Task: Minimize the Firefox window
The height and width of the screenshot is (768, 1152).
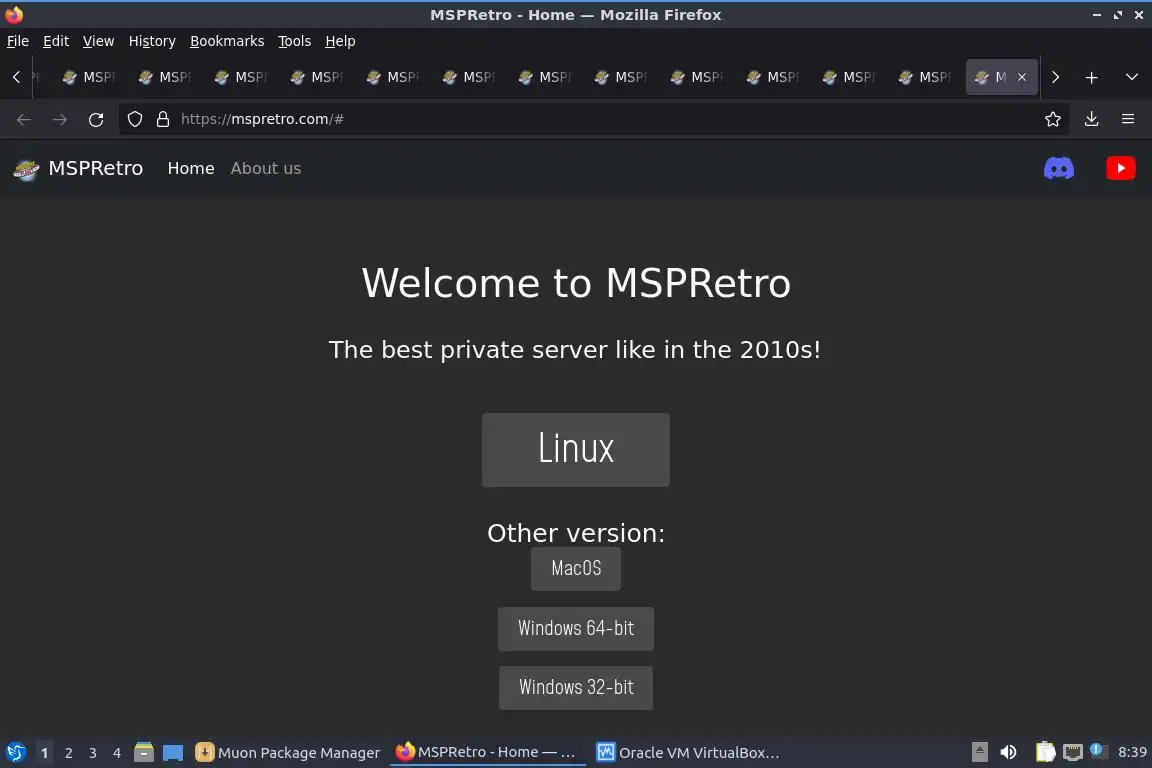Action: point(1097,15)
